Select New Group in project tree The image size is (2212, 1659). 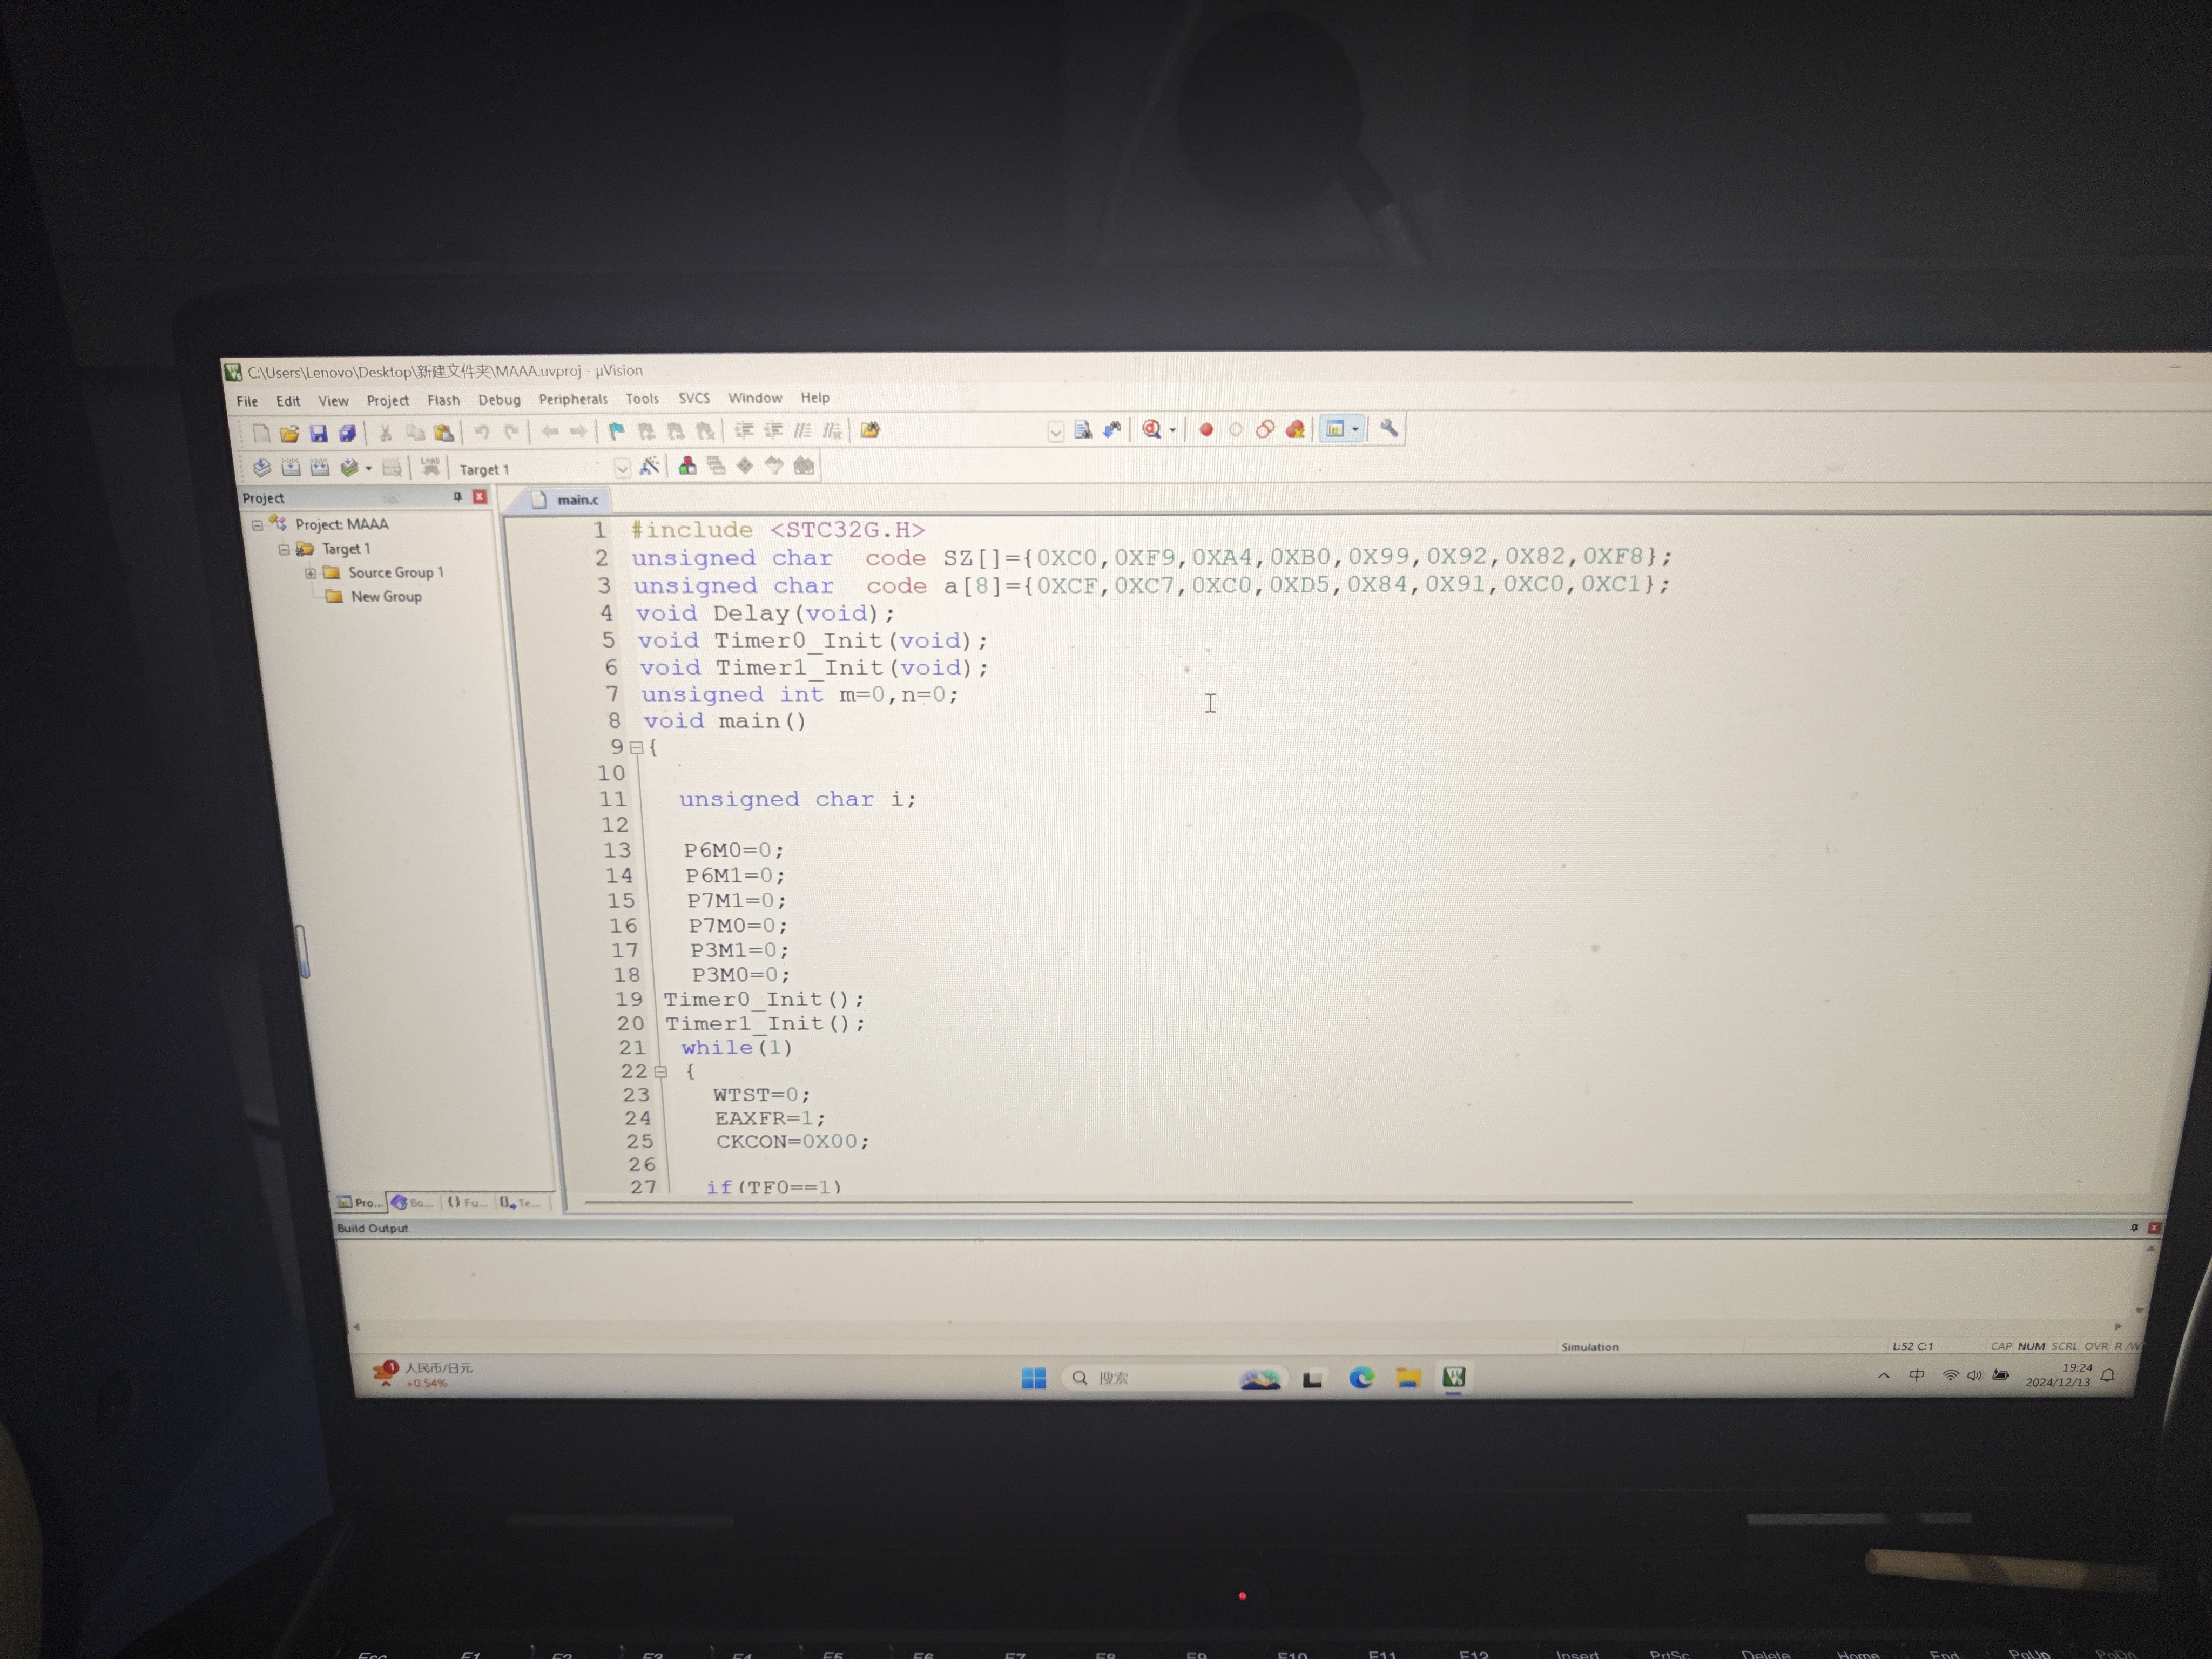385,597
